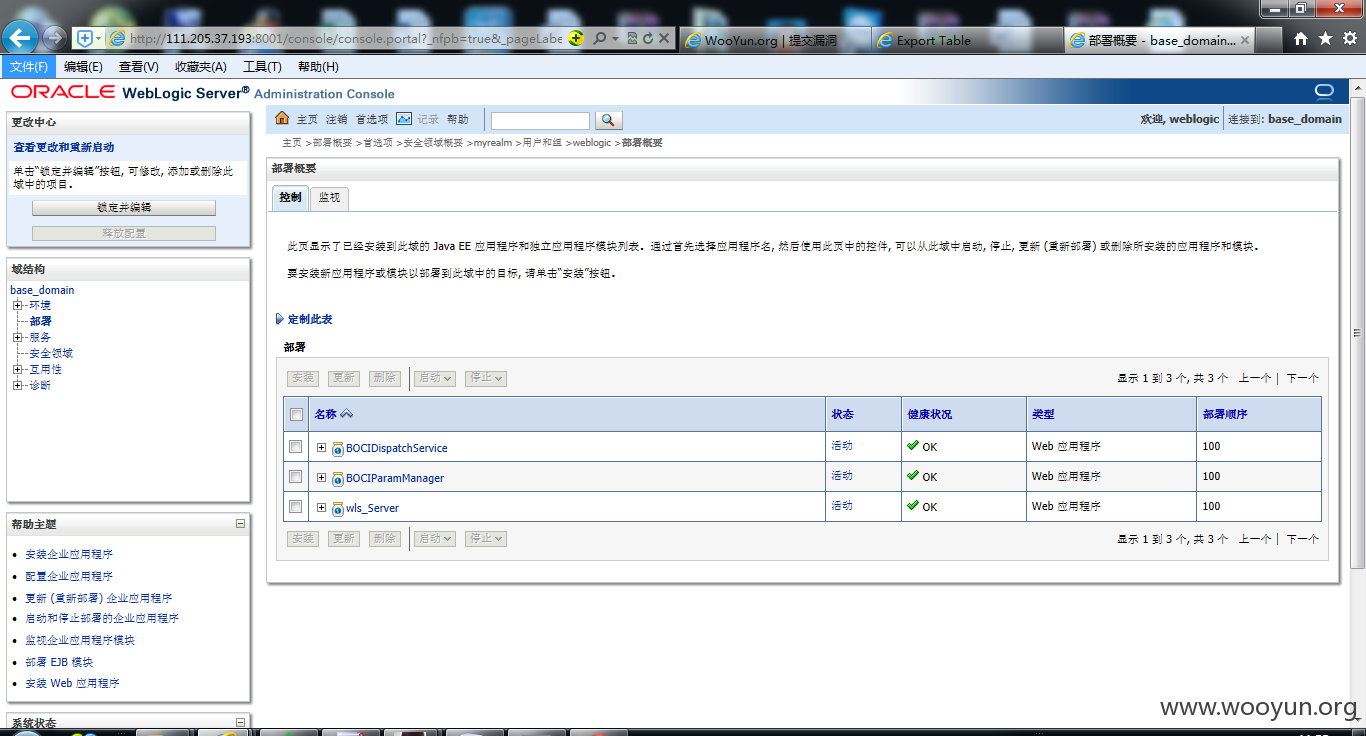Switch to the 监视 tab
This screenshot has width=1366, height=736.
329,198
